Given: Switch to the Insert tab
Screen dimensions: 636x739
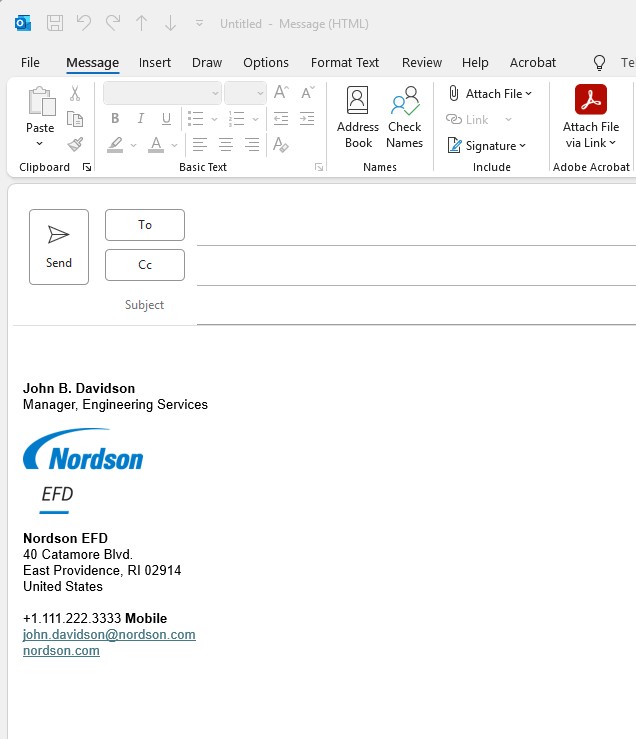Looking at the screenshot, I should click(155, 63).
